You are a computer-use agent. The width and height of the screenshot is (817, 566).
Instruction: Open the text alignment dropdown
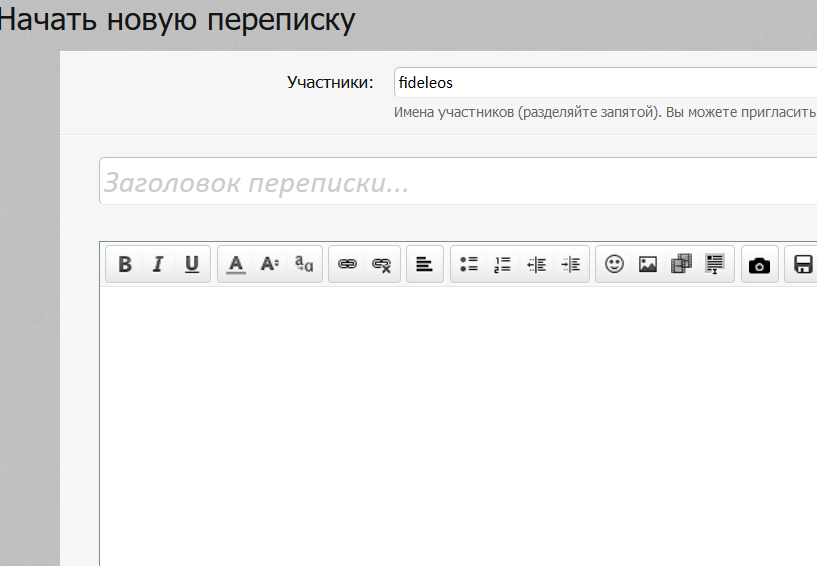coord(424,264)
